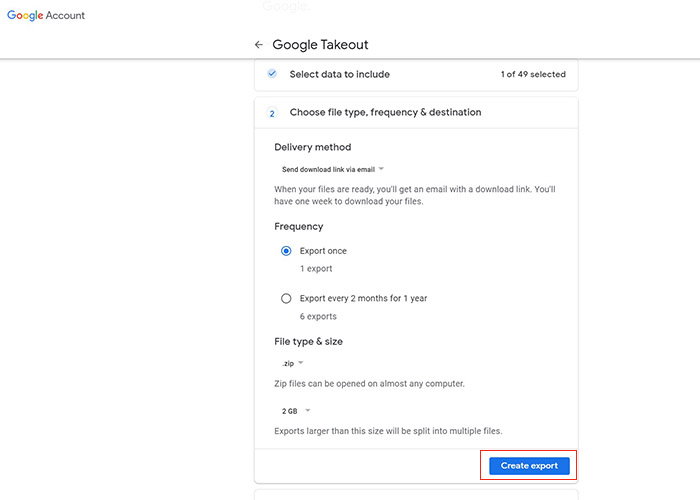
Task: Click 'Zip files can be opened' description
Action: pyautogui.click(x=369, y=384)
